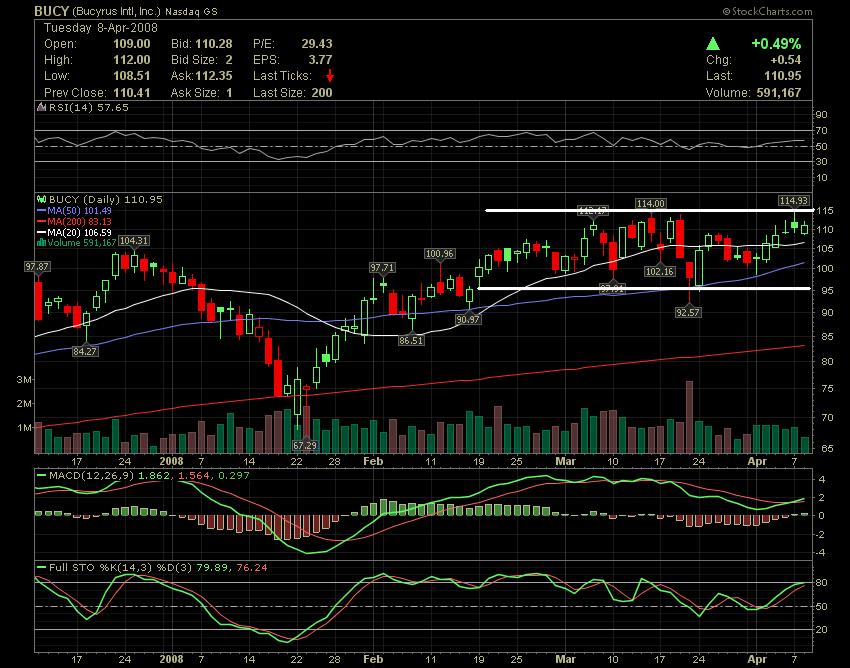Click the 90 RSI axis label
The width and height of the screenshot is (850, 668).
coord(822,114)
